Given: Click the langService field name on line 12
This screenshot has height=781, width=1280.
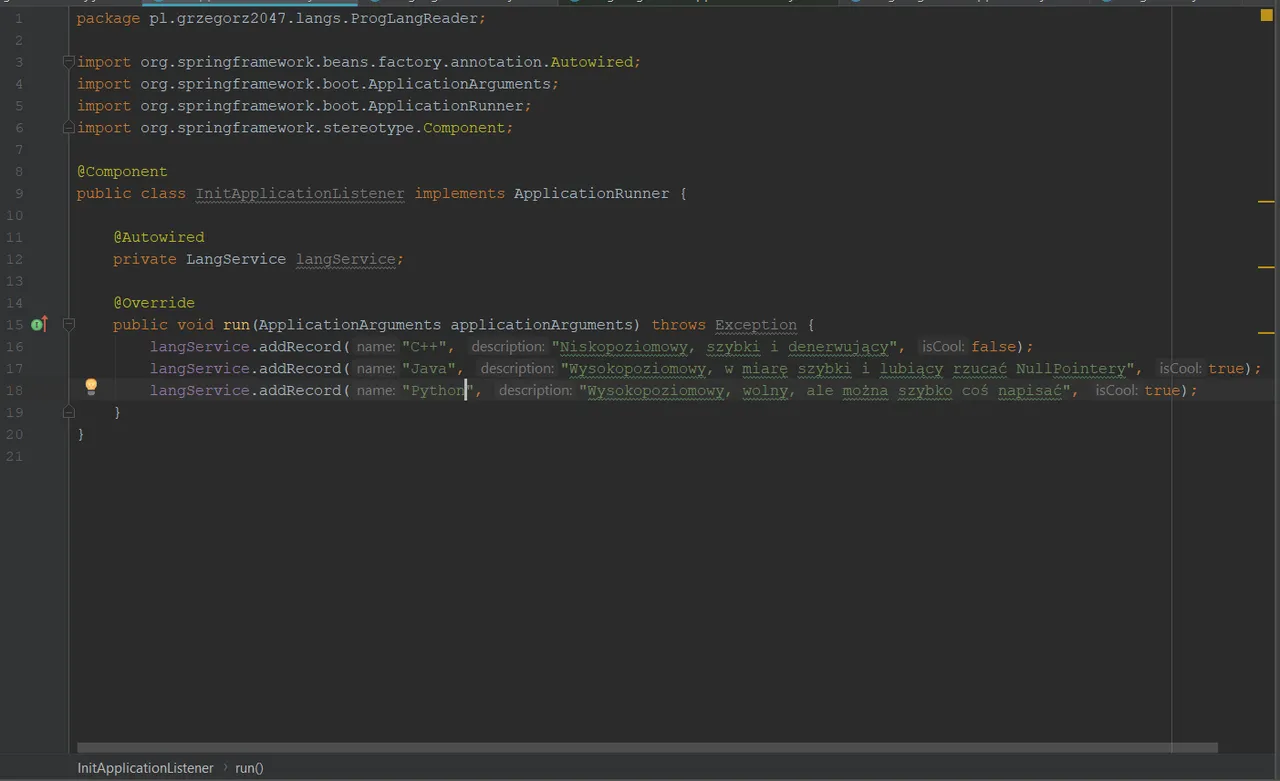Looking at the screenshot, I should (345, 259).
